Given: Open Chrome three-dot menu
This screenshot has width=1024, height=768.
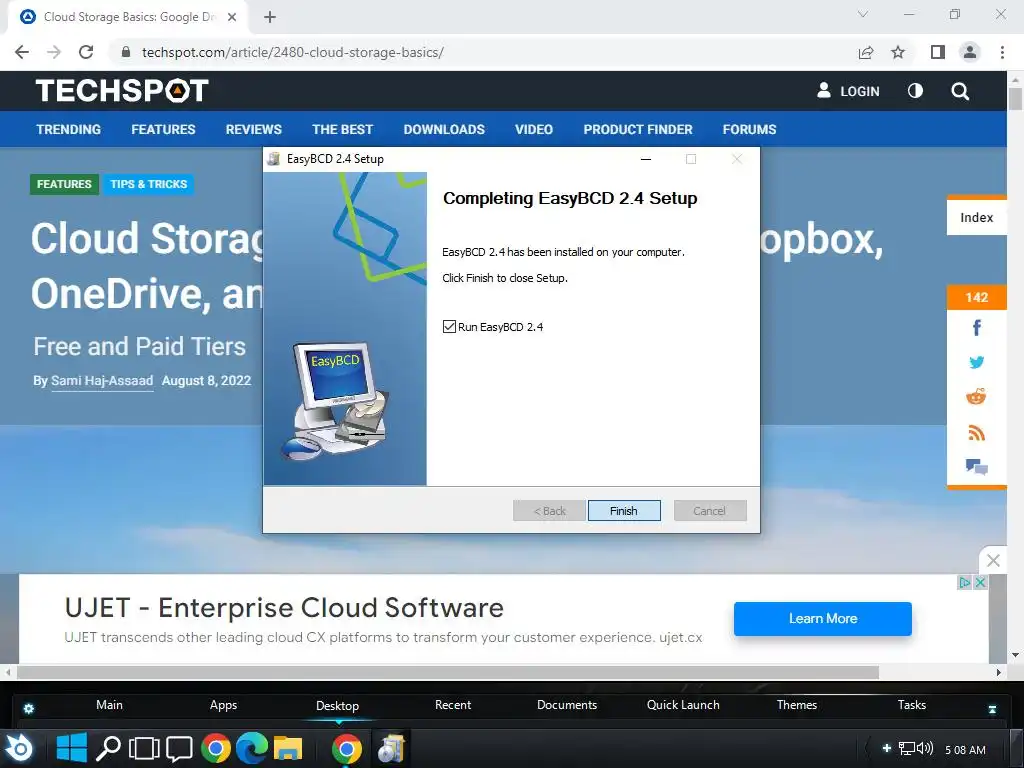Looking at the screenshot, I should click(1002, 52).
